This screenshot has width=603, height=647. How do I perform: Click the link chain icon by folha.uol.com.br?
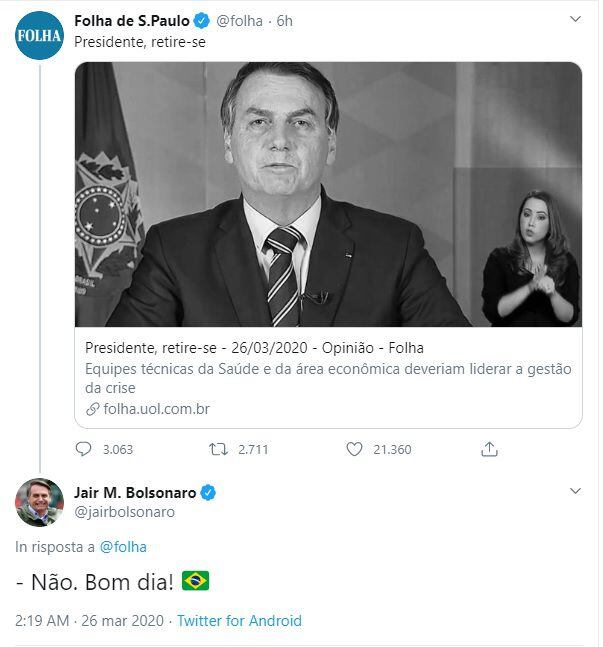click(x=93, y=409)
